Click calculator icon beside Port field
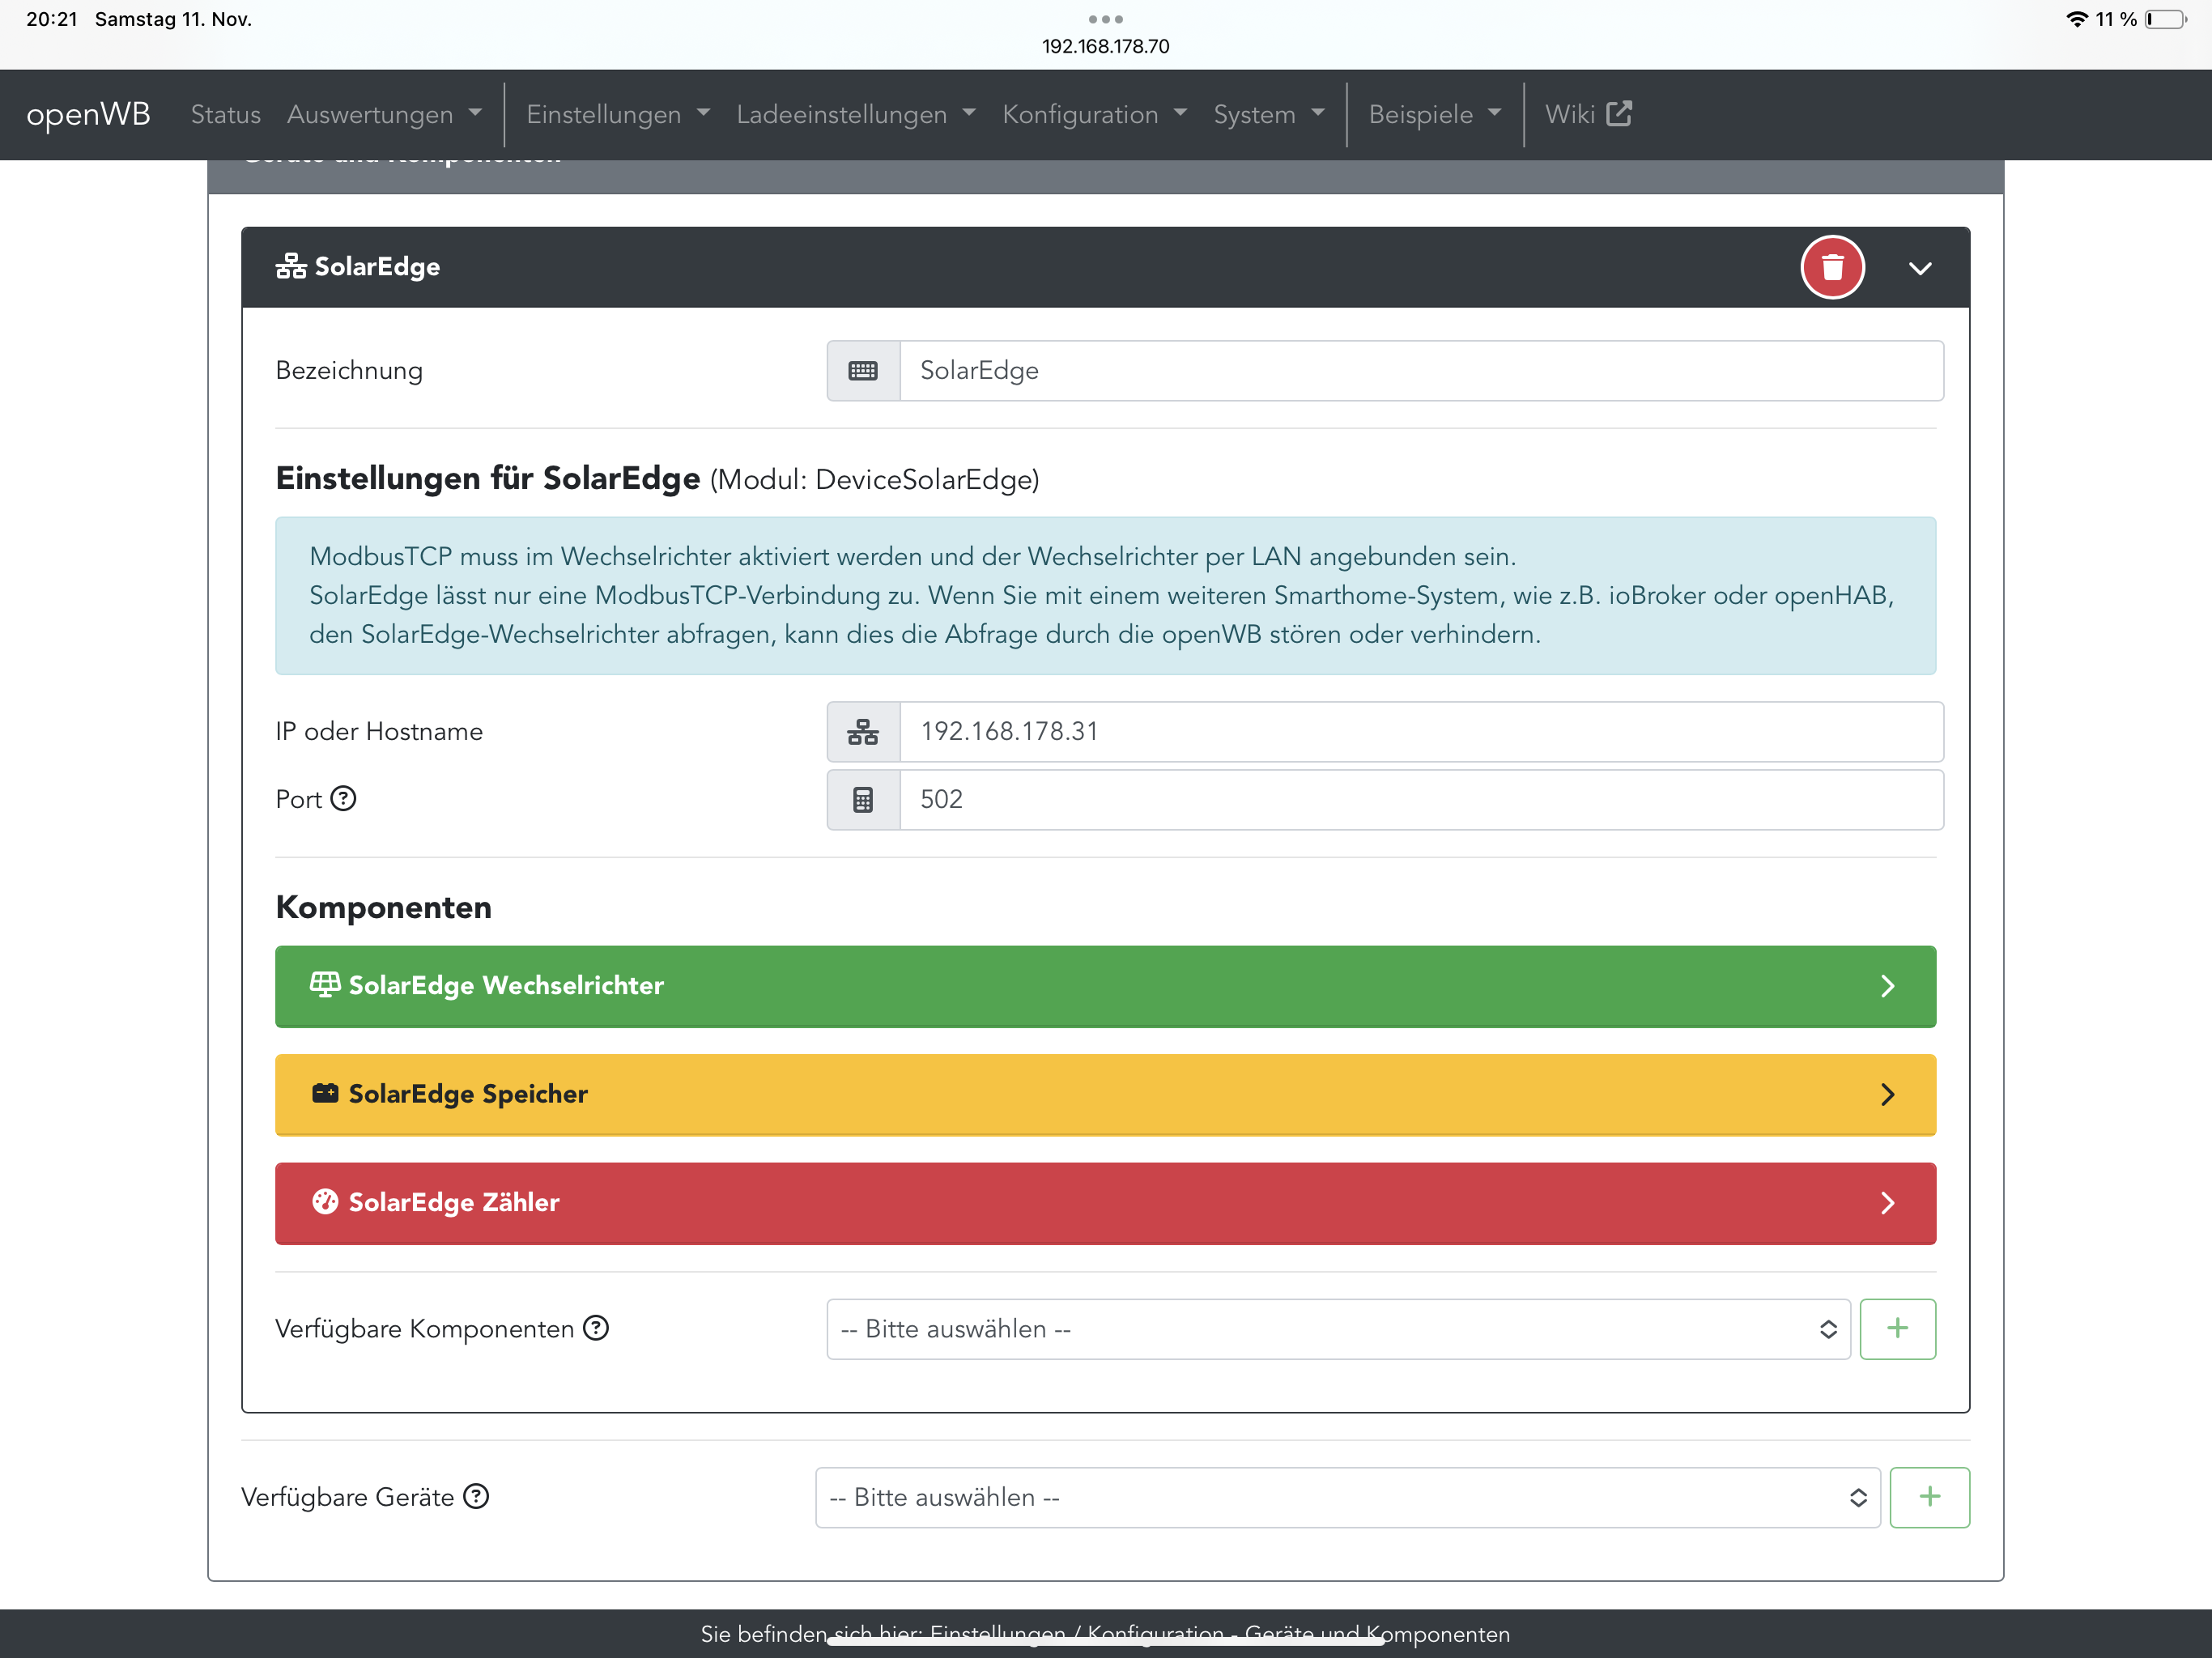The width and height of the screenshot is (2212, 1658). (863, 800)
